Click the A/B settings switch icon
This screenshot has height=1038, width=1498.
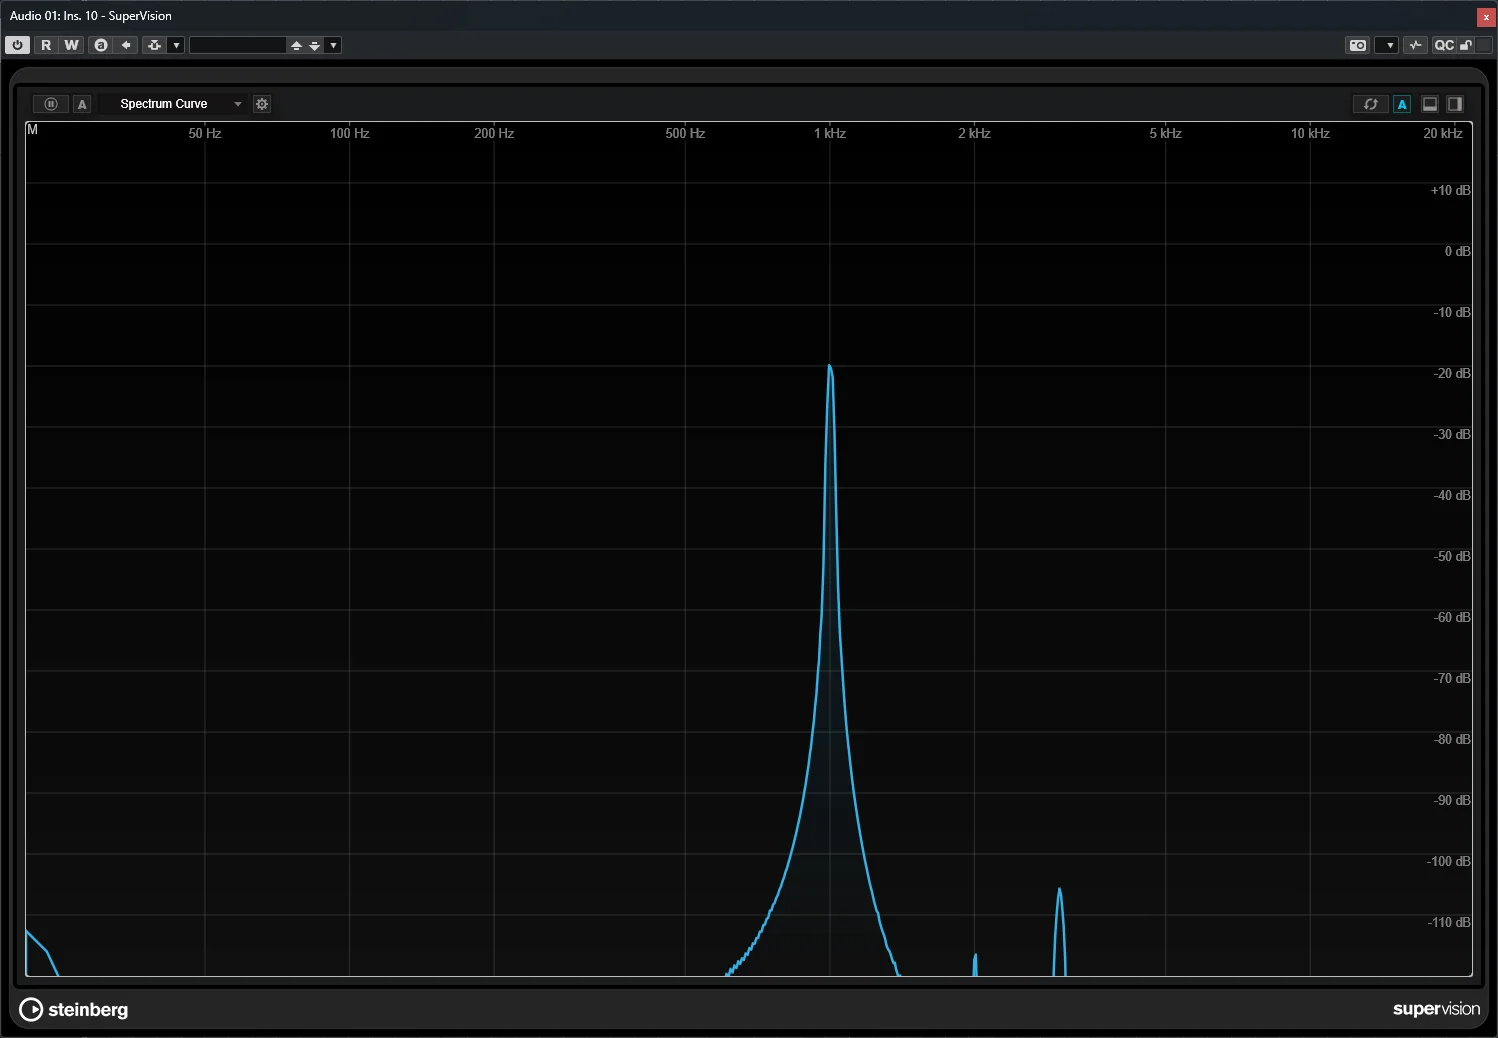[x=100, y=45]
